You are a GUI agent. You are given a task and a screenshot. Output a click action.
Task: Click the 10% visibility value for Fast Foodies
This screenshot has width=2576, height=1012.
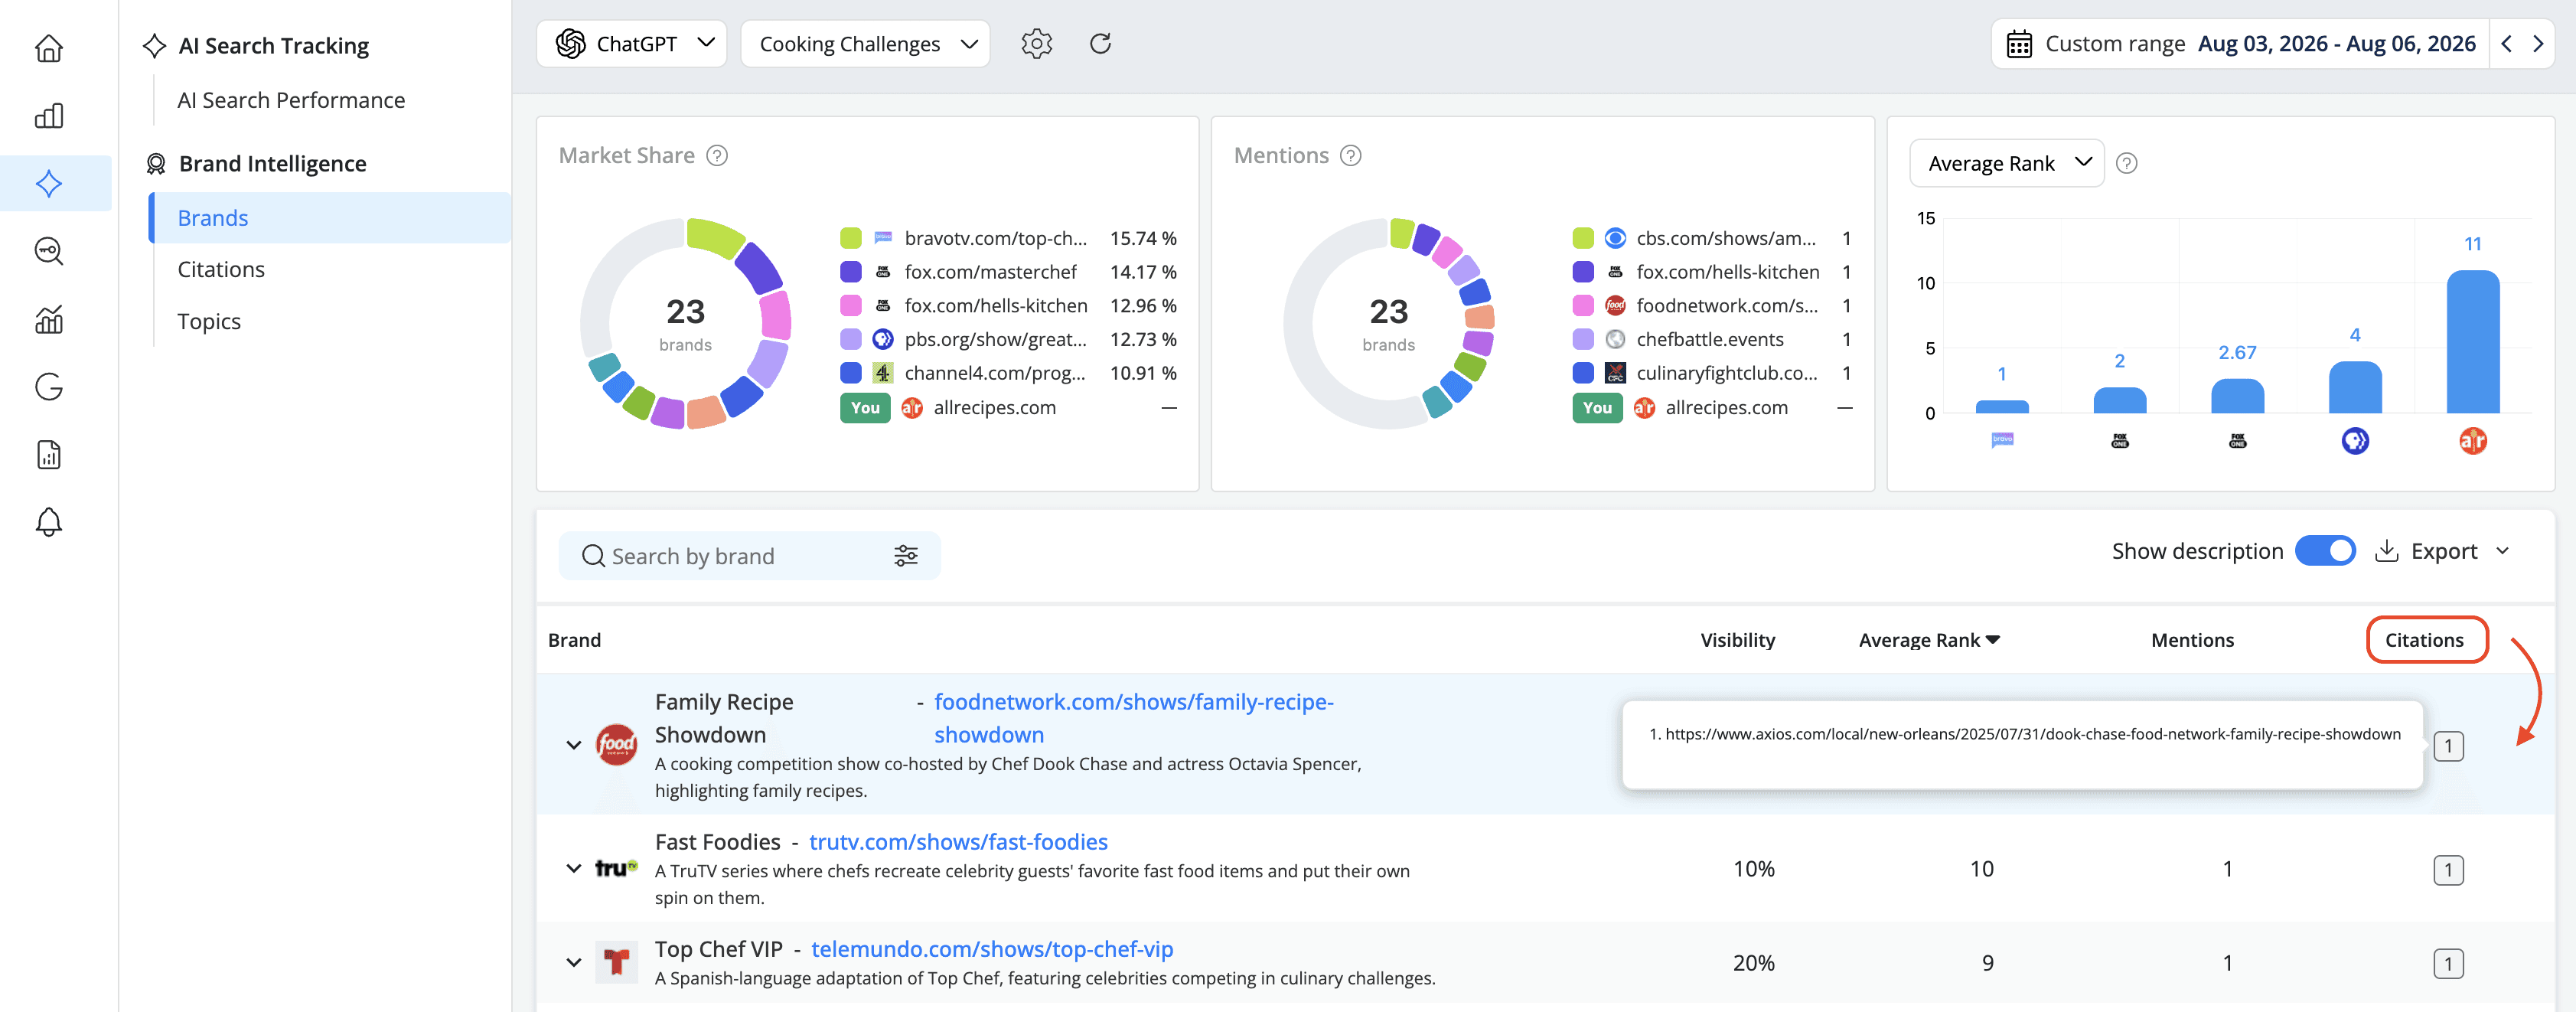(x=1753, y=870)
